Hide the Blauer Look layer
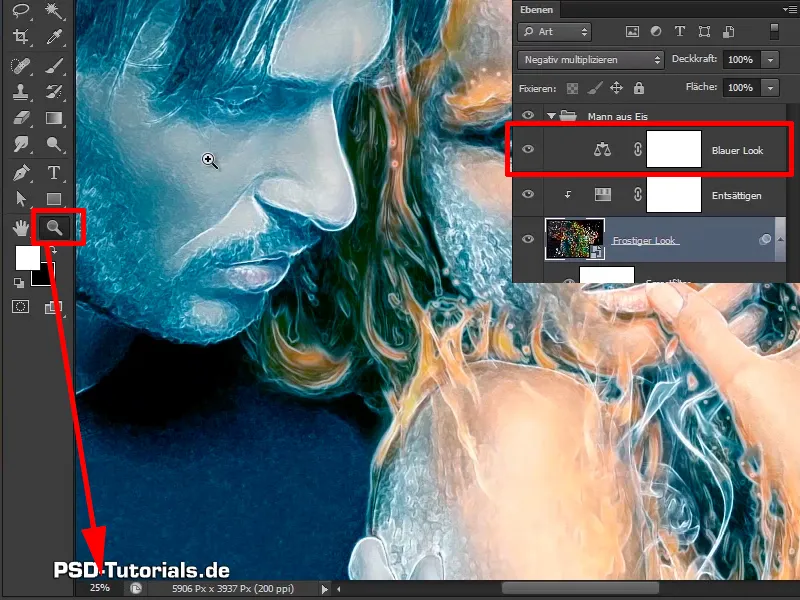The width and height of the screenshot is (800, 600). (528, 149)
